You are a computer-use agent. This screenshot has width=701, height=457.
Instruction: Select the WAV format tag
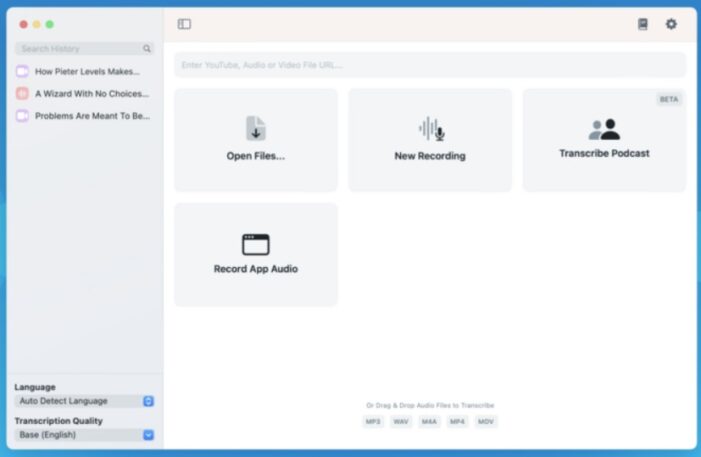click(400, 422)
